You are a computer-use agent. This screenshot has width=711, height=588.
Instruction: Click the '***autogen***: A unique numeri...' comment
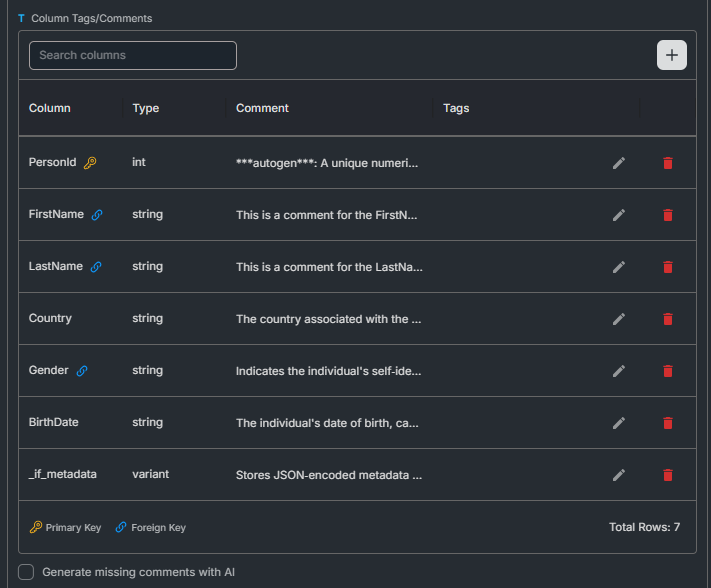[x=327, y=163]
